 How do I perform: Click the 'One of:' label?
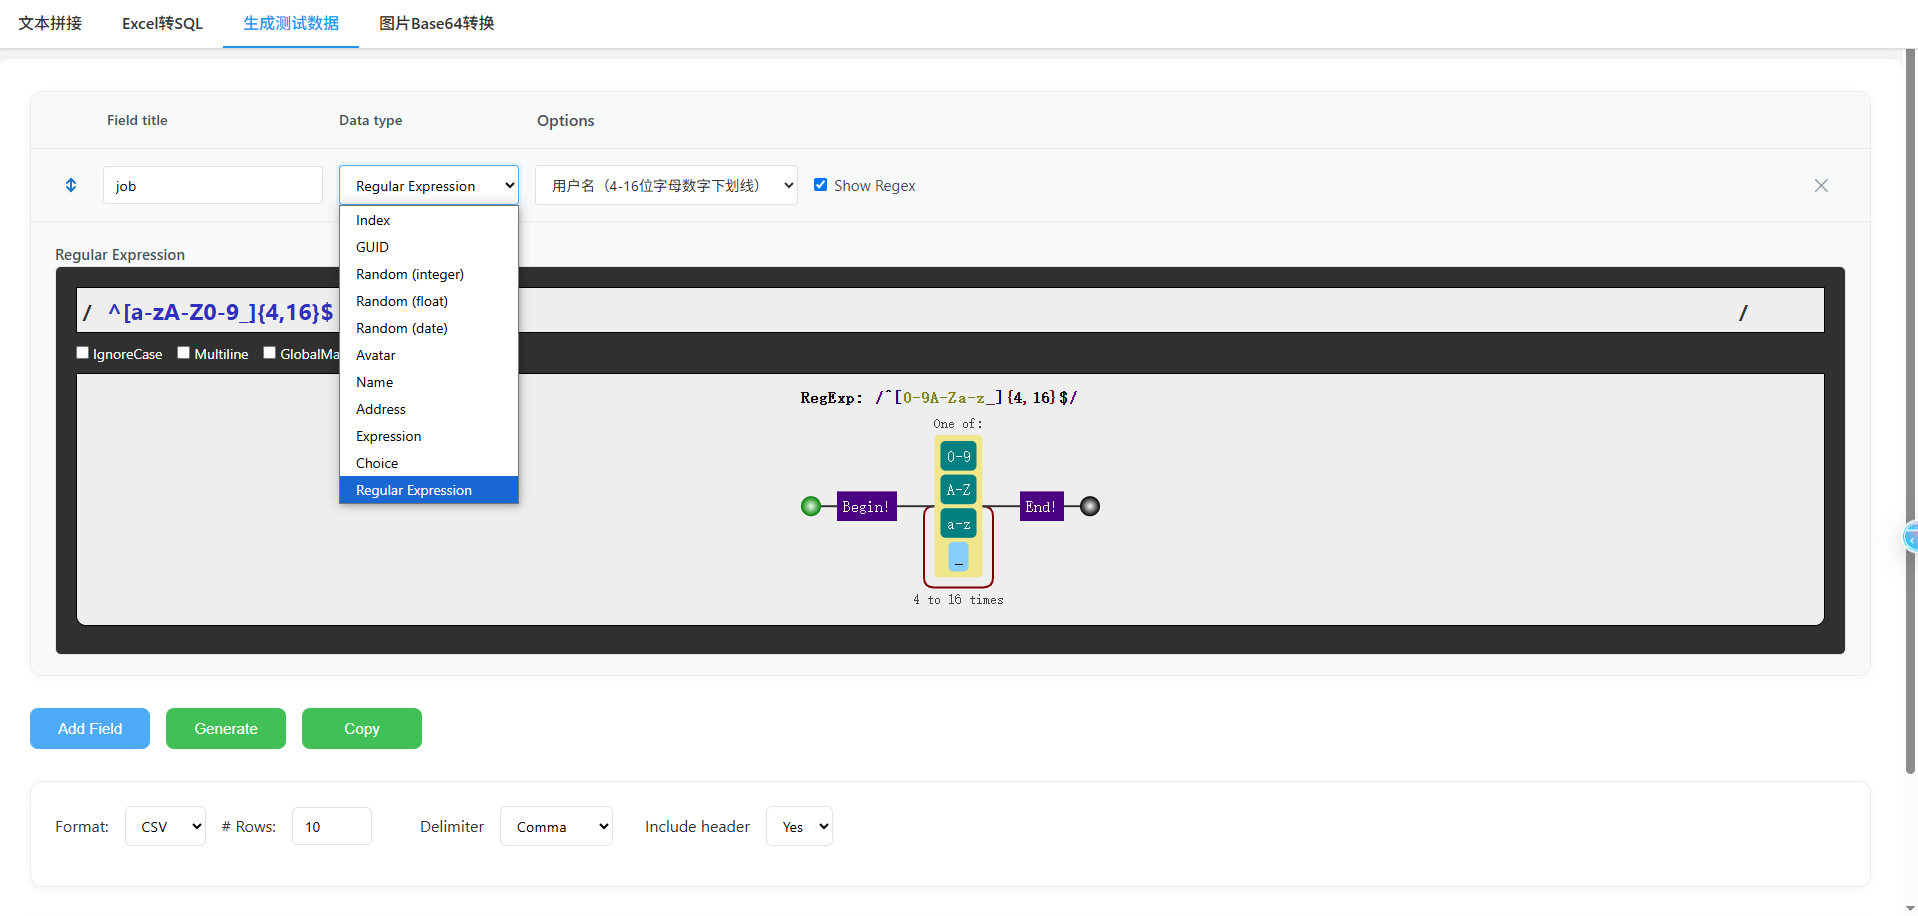(x=958, y=423)
